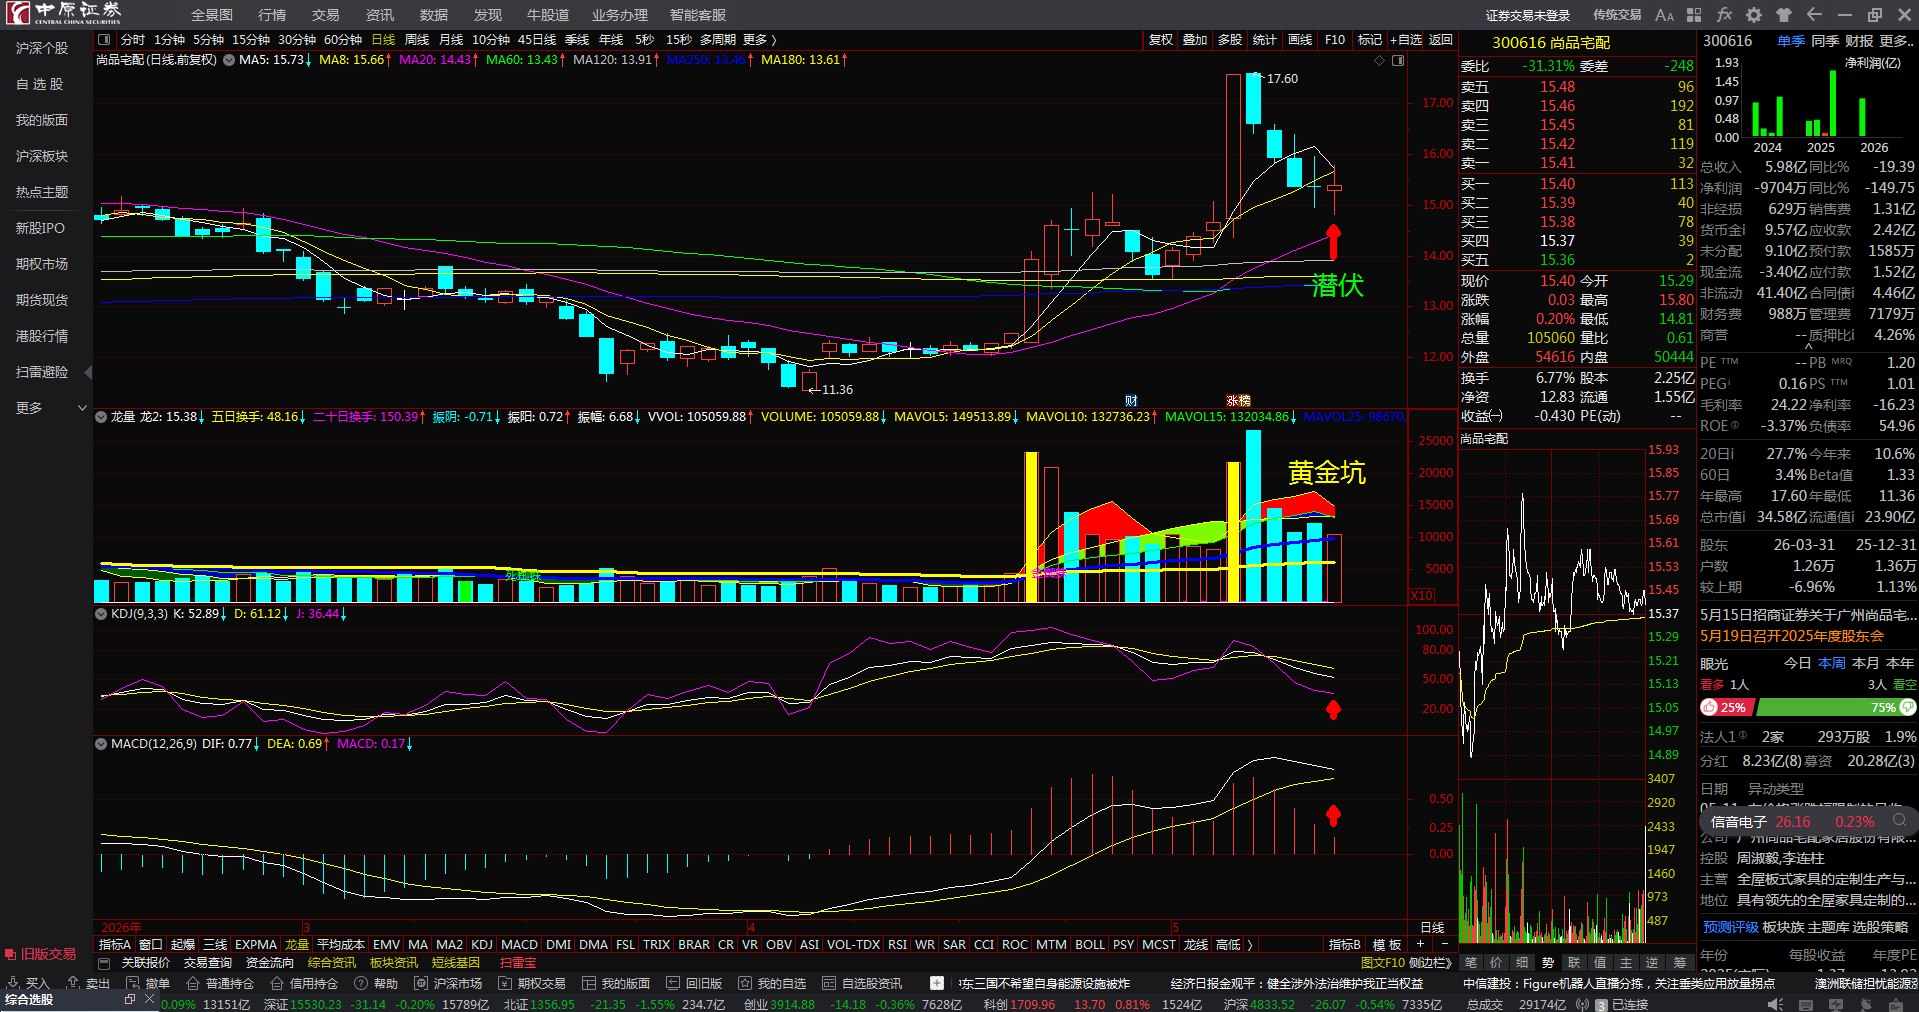Toggle the KDJ indicator panel circle button
Image resolution: width=1919 pixels, height=1012 pixels.
click(101, 614)
